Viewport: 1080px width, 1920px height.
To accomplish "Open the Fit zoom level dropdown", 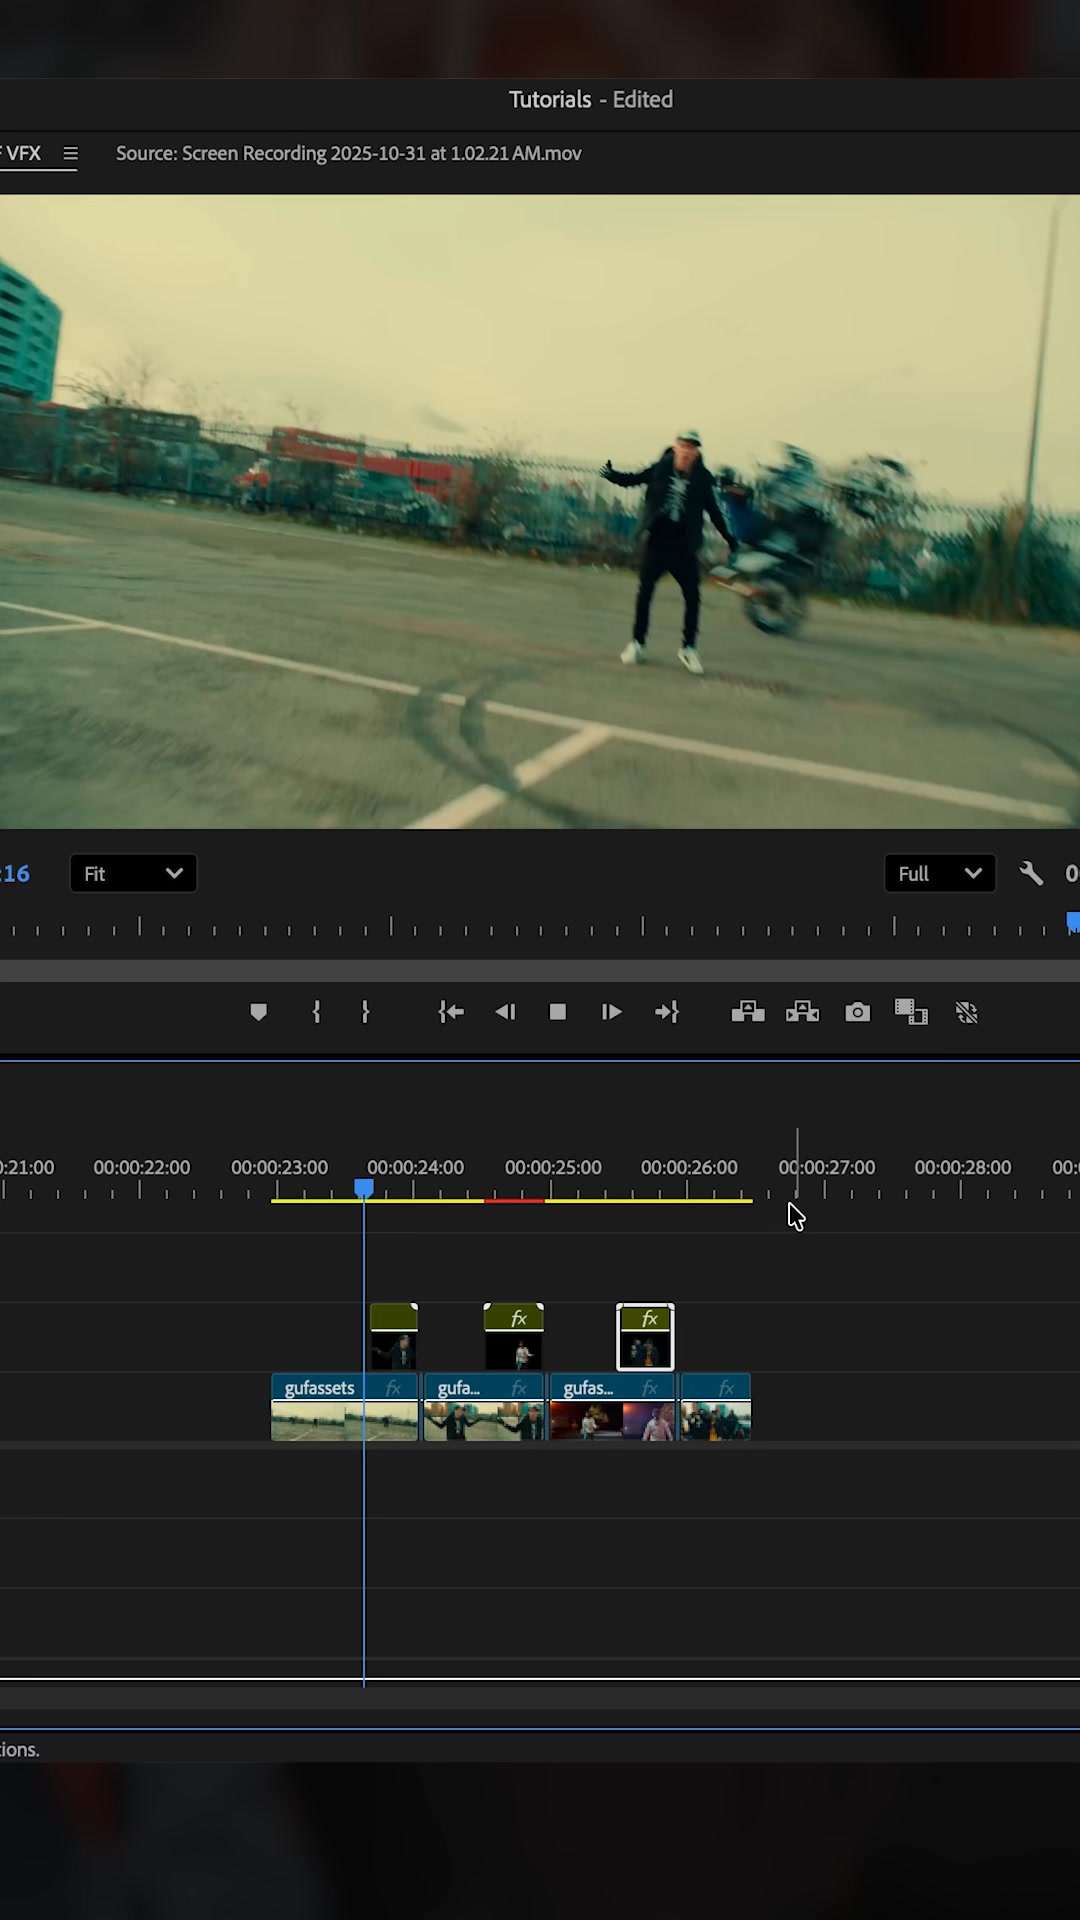I will click(x=133, y=873).
